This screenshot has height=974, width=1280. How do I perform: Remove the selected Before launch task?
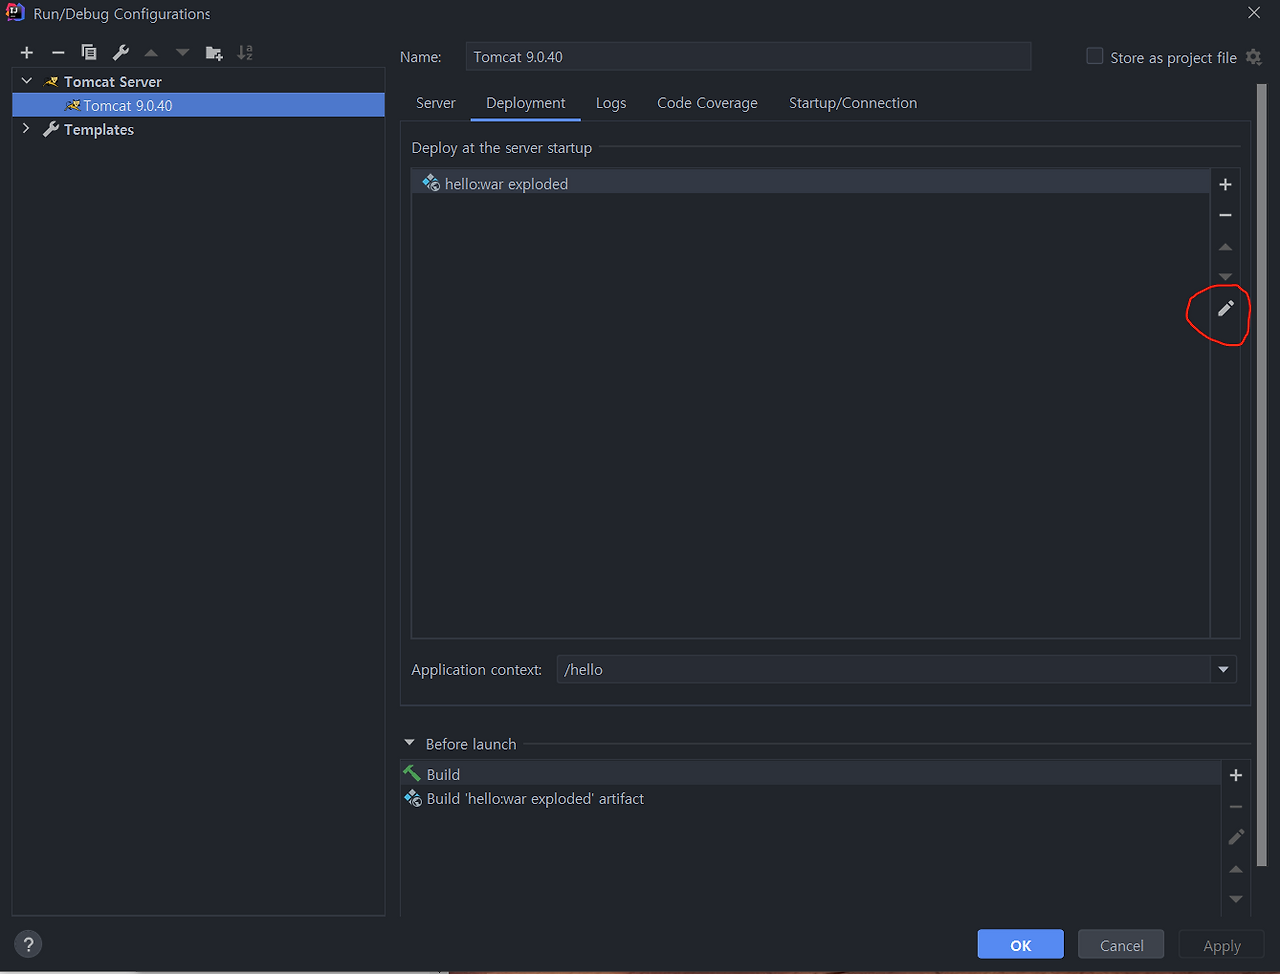coord(1236,806)
